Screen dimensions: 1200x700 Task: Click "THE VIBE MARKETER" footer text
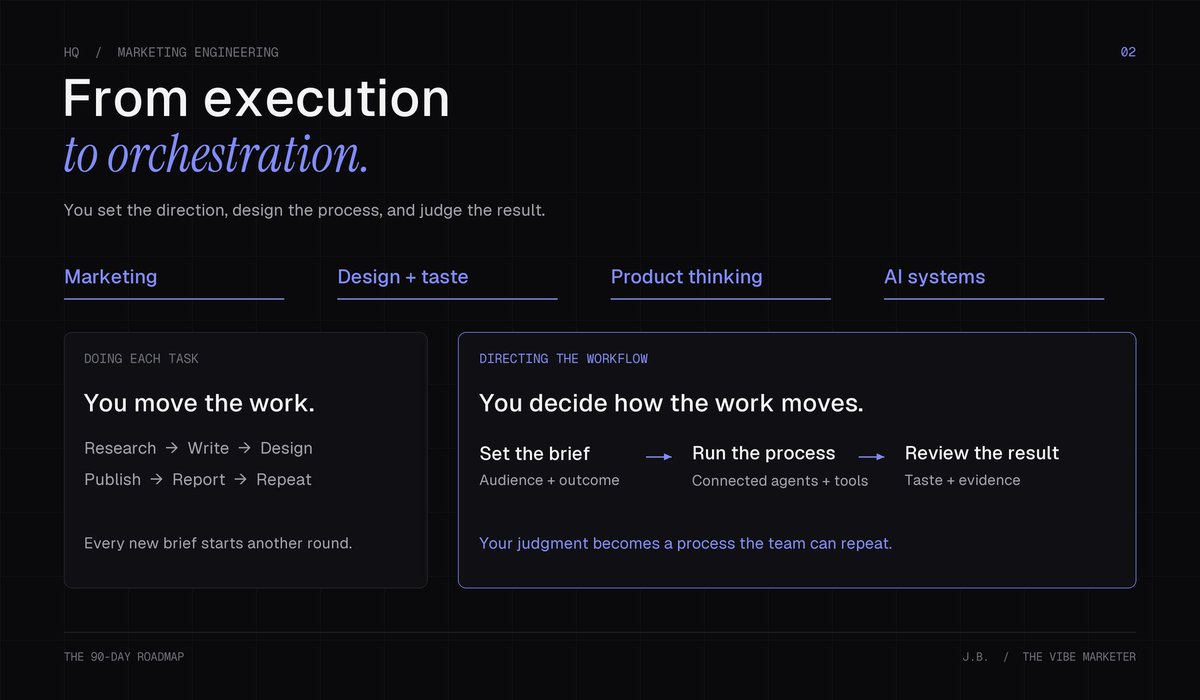[x=1079, y=657]
